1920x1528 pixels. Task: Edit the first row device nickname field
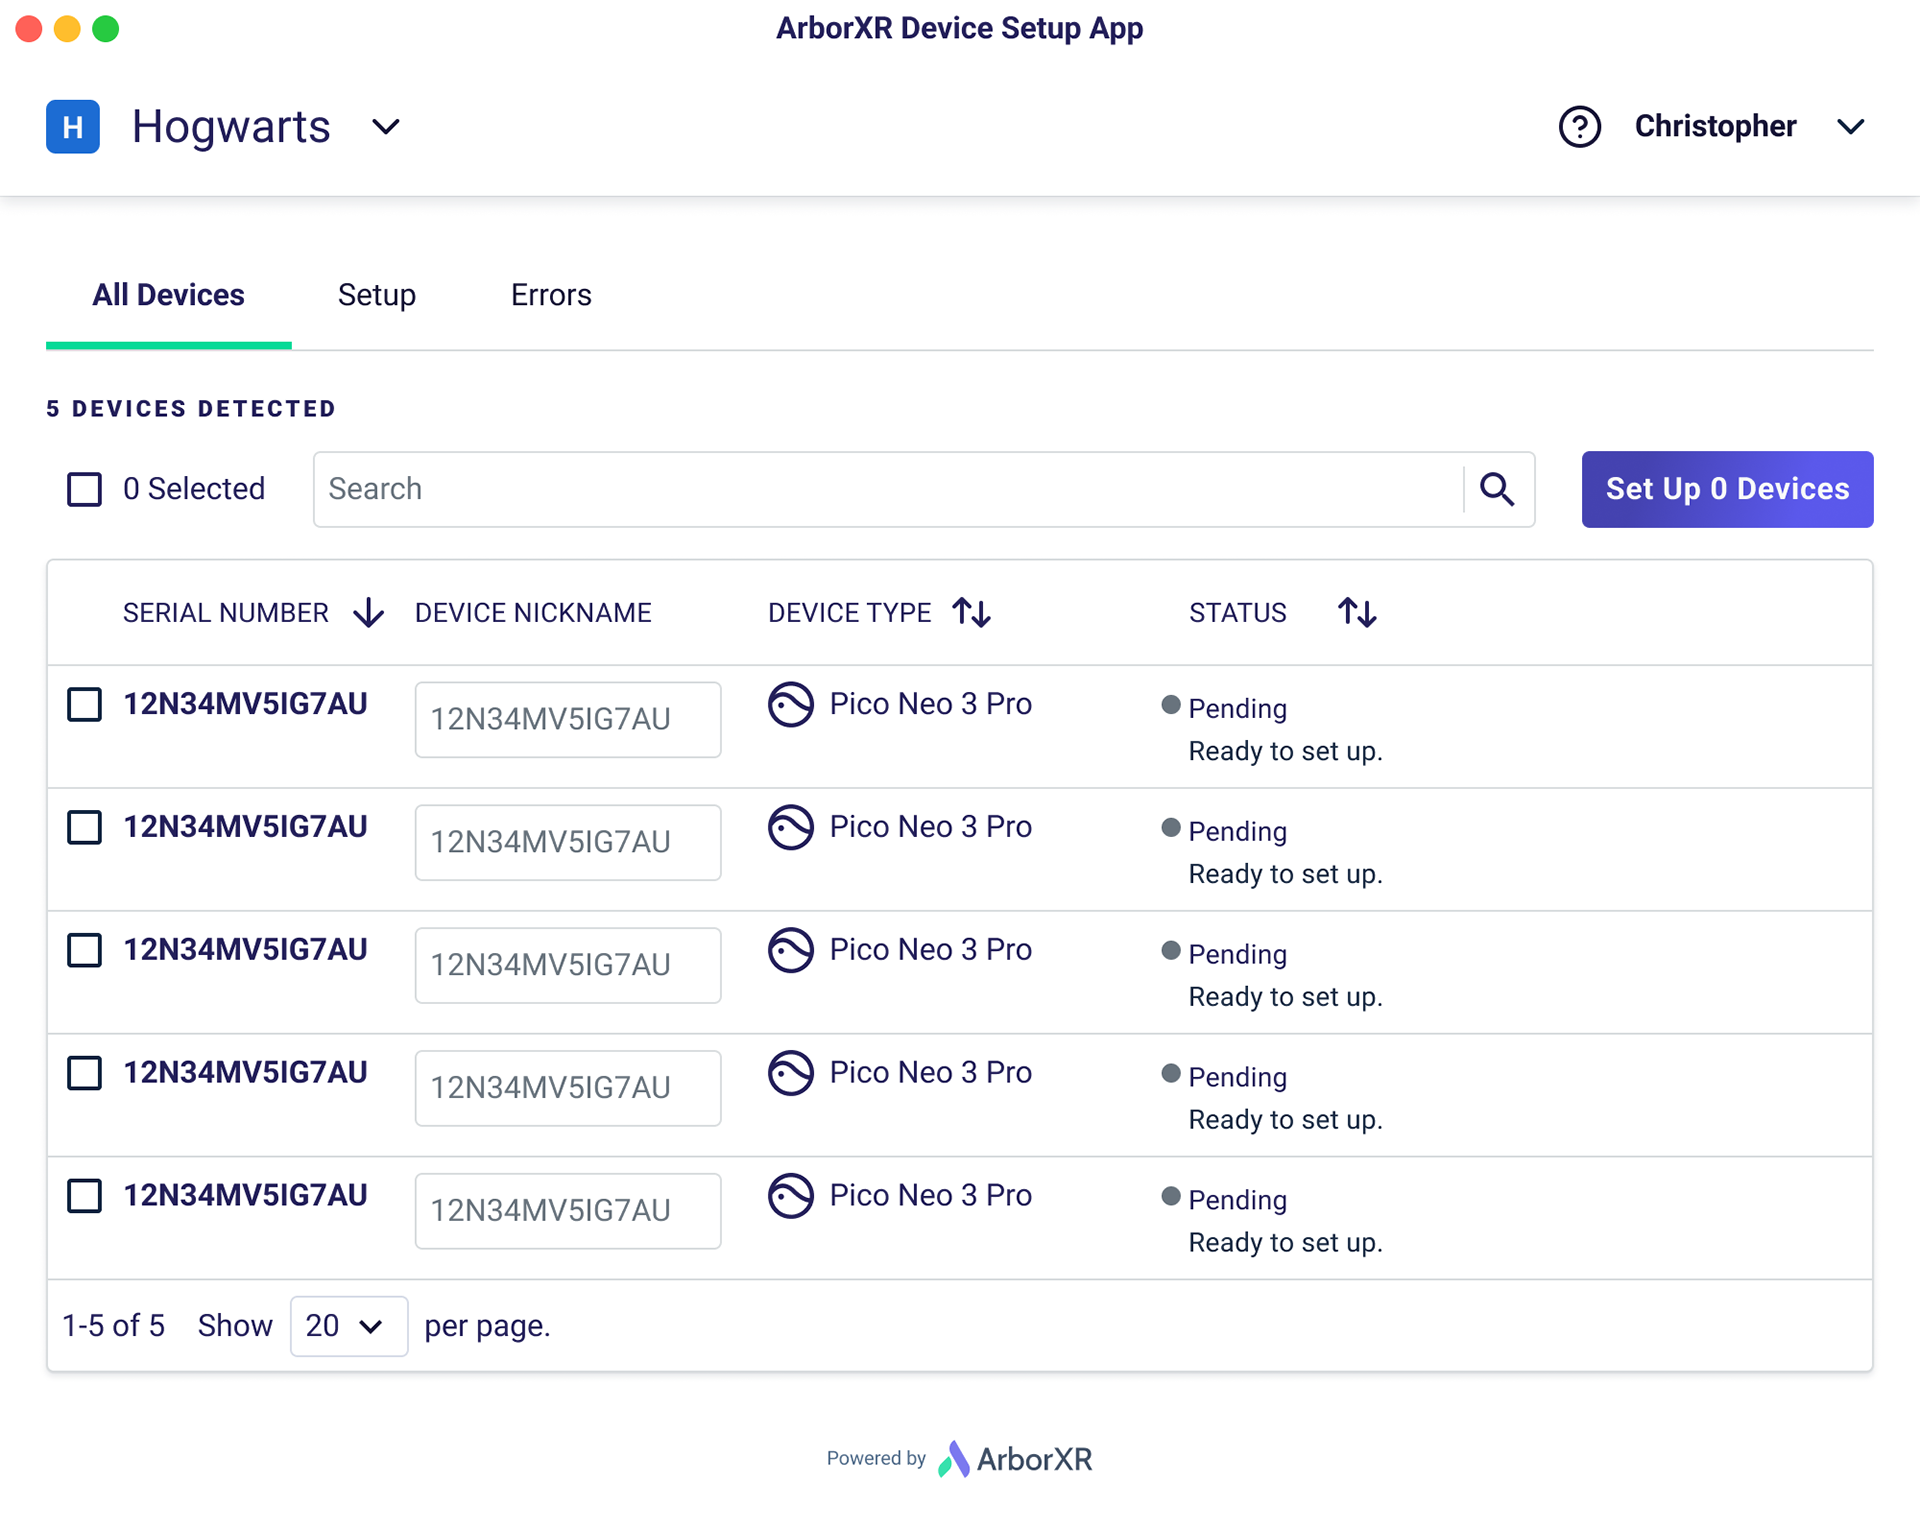[x=568, y=719]
